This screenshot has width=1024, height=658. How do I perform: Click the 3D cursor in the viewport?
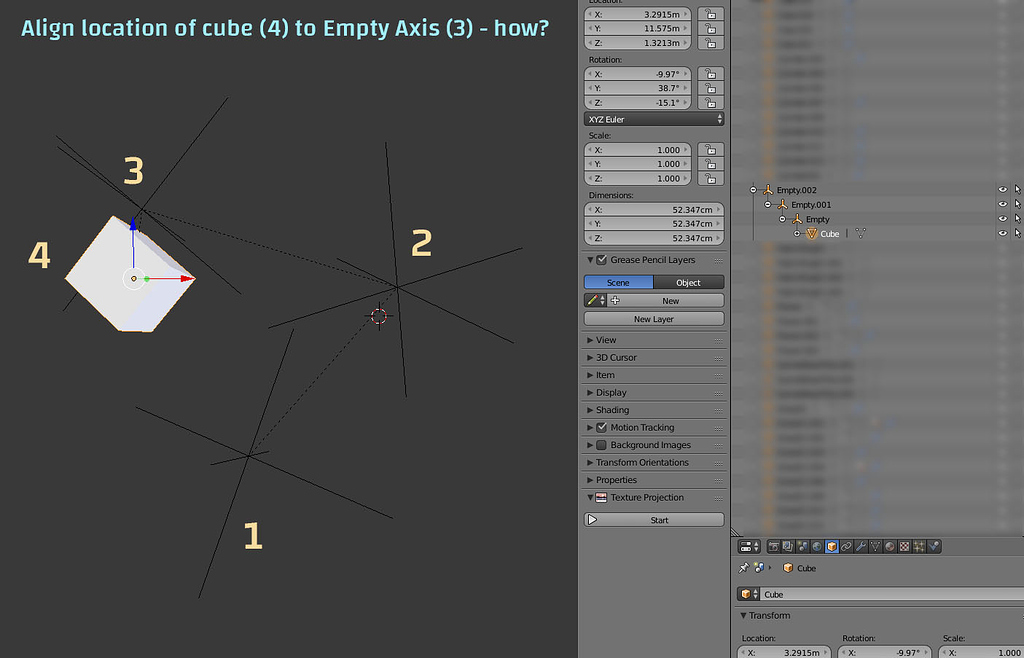pos(379,317)
